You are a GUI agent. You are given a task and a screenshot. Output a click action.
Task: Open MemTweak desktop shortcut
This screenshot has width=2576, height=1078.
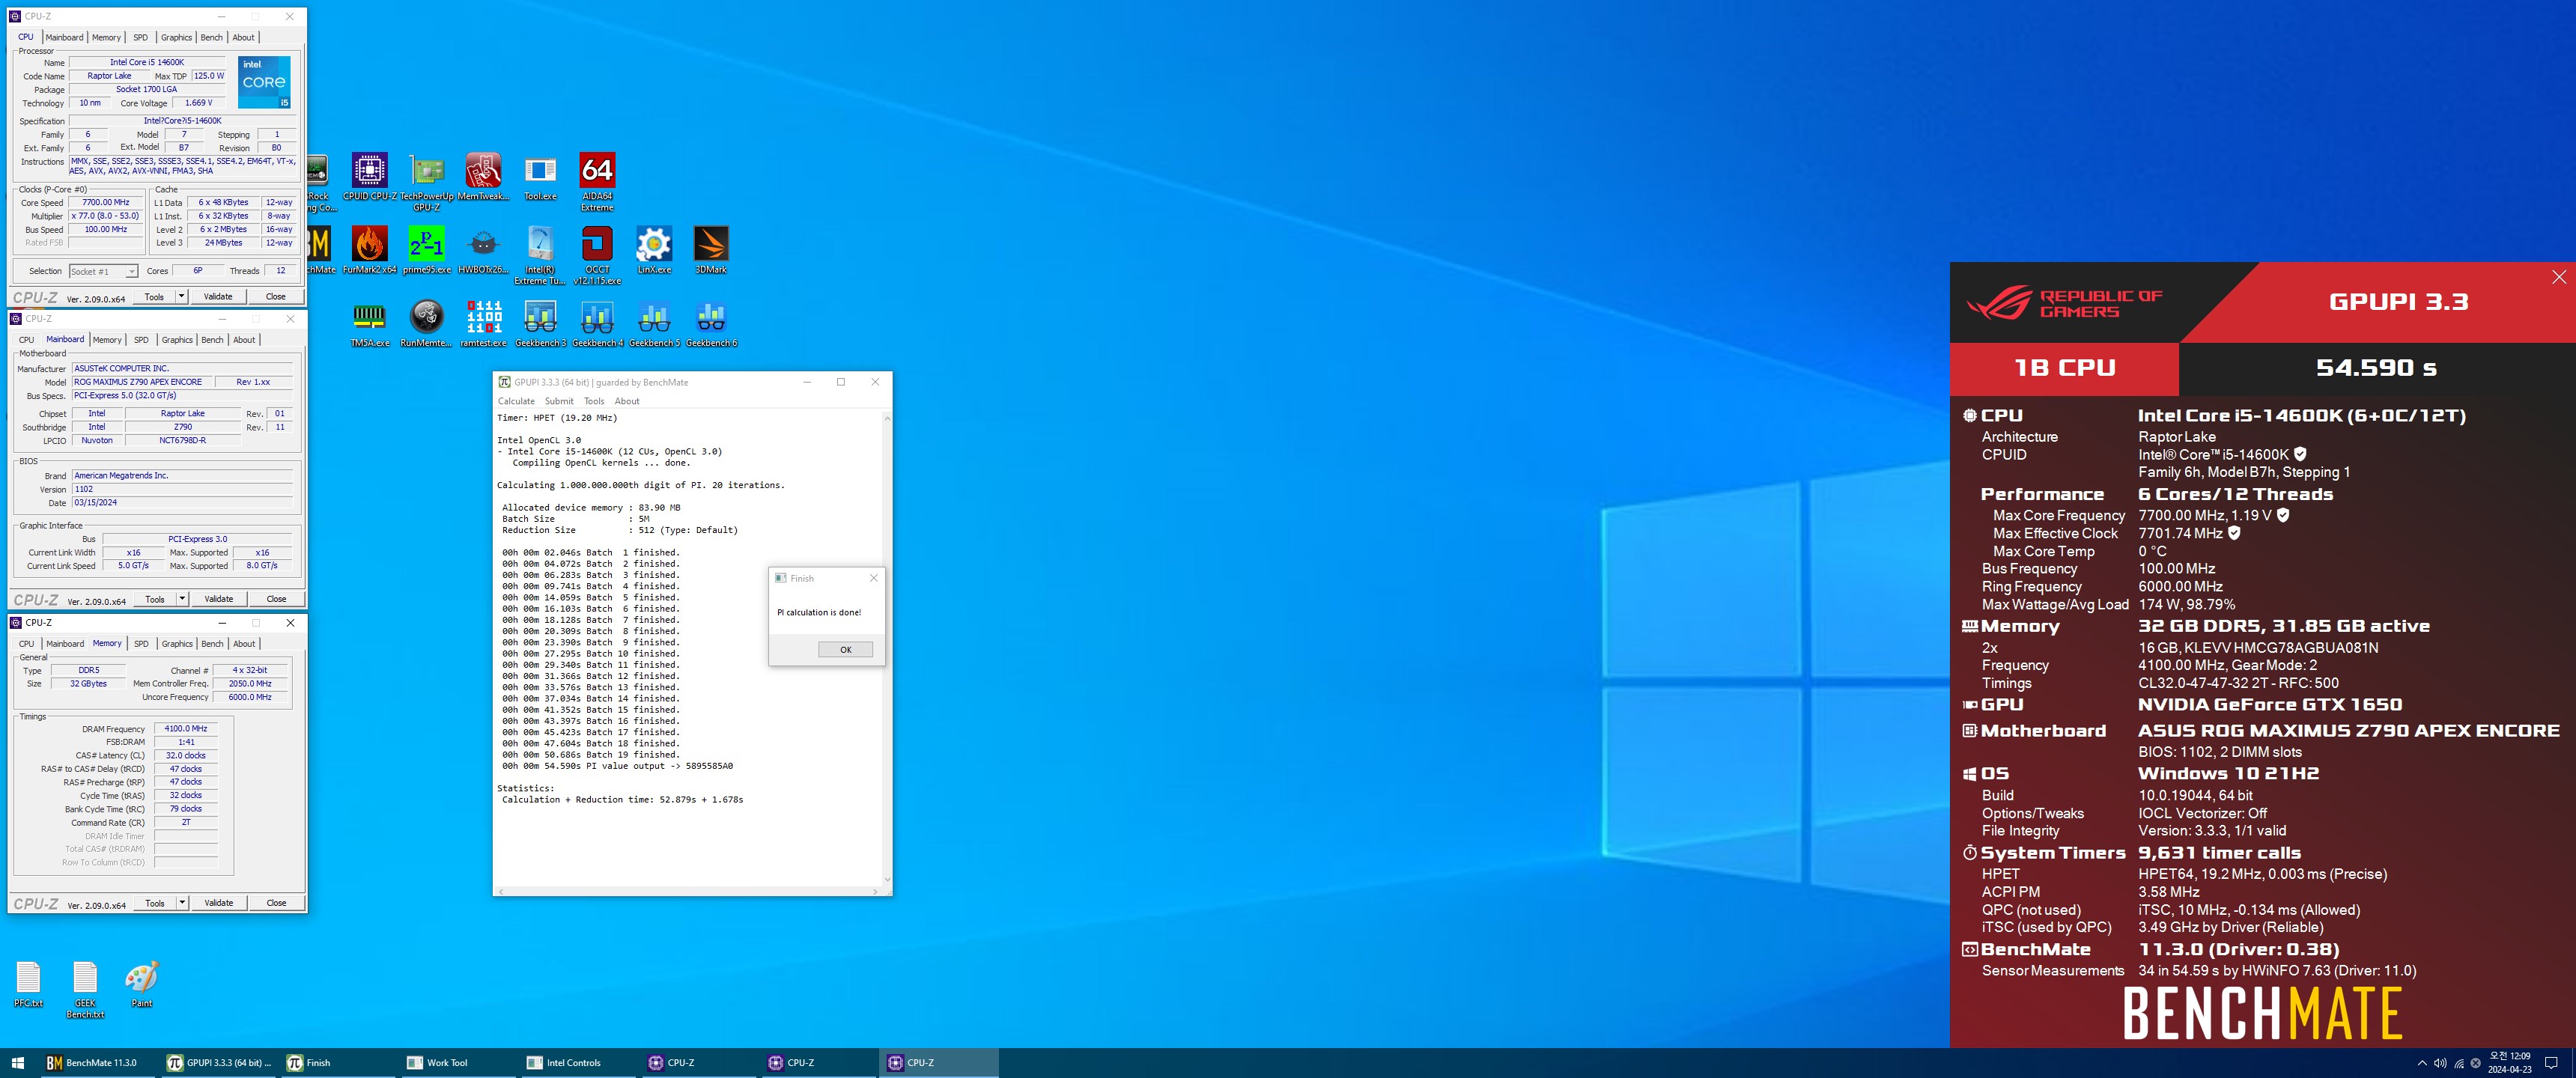[x=484, y=177]
